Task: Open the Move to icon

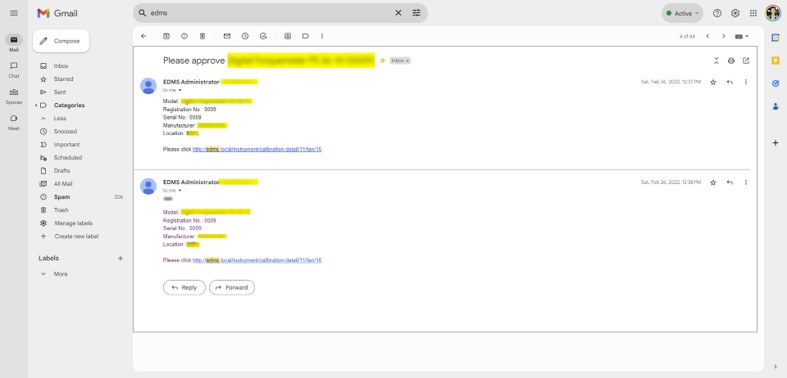Action: pyautogui.click(x=288, y=36)
